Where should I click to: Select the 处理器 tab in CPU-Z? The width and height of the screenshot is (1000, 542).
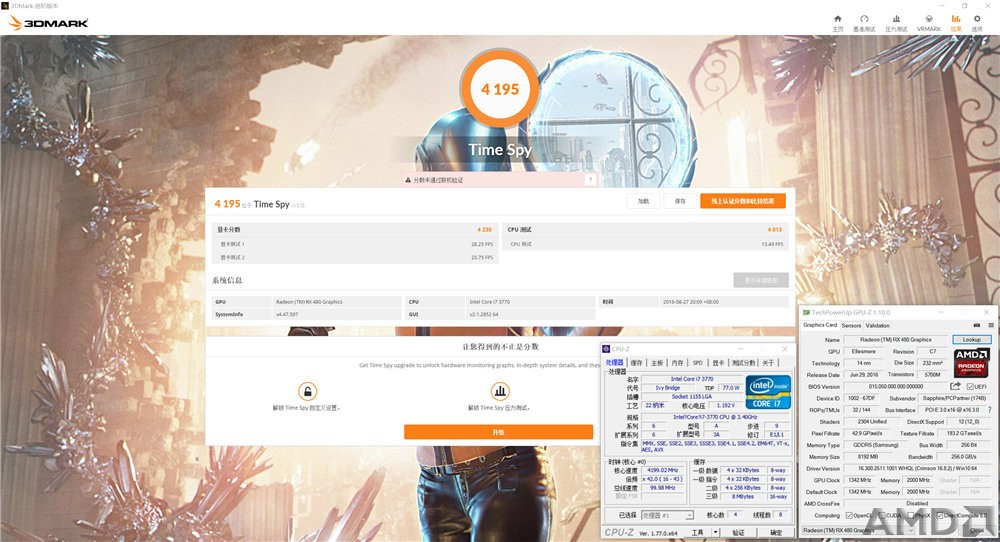(x=615, y=363)
